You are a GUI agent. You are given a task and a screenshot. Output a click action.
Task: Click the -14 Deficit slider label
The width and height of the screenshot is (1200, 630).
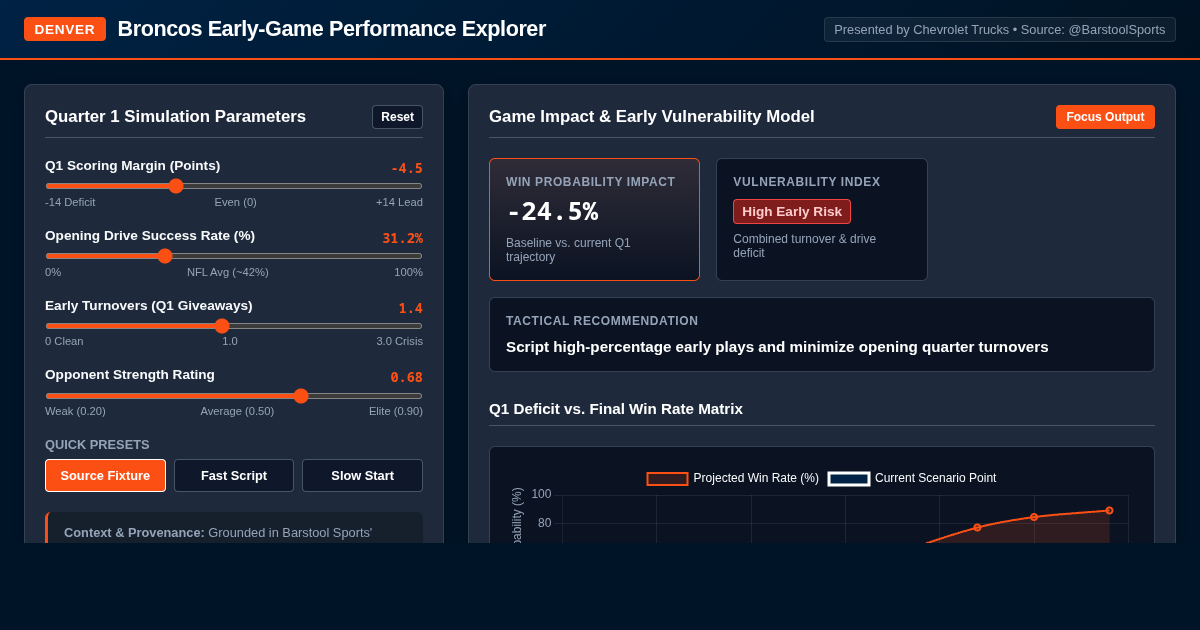(70, 202)
